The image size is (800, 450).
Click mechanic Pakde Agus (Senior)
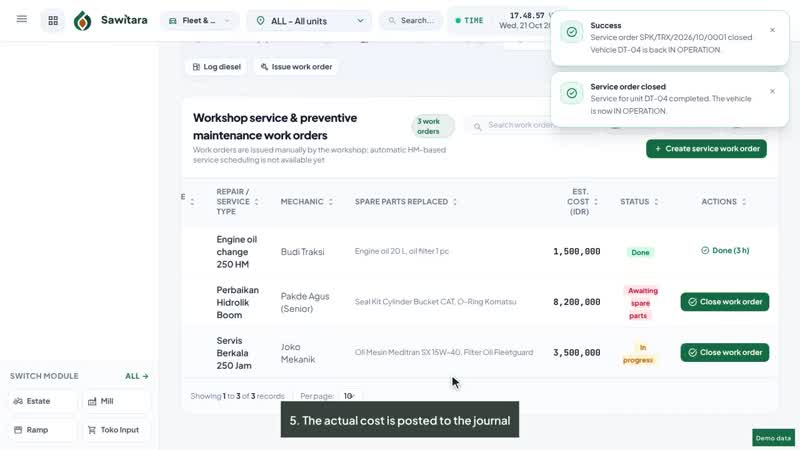[x=305, y=302]
